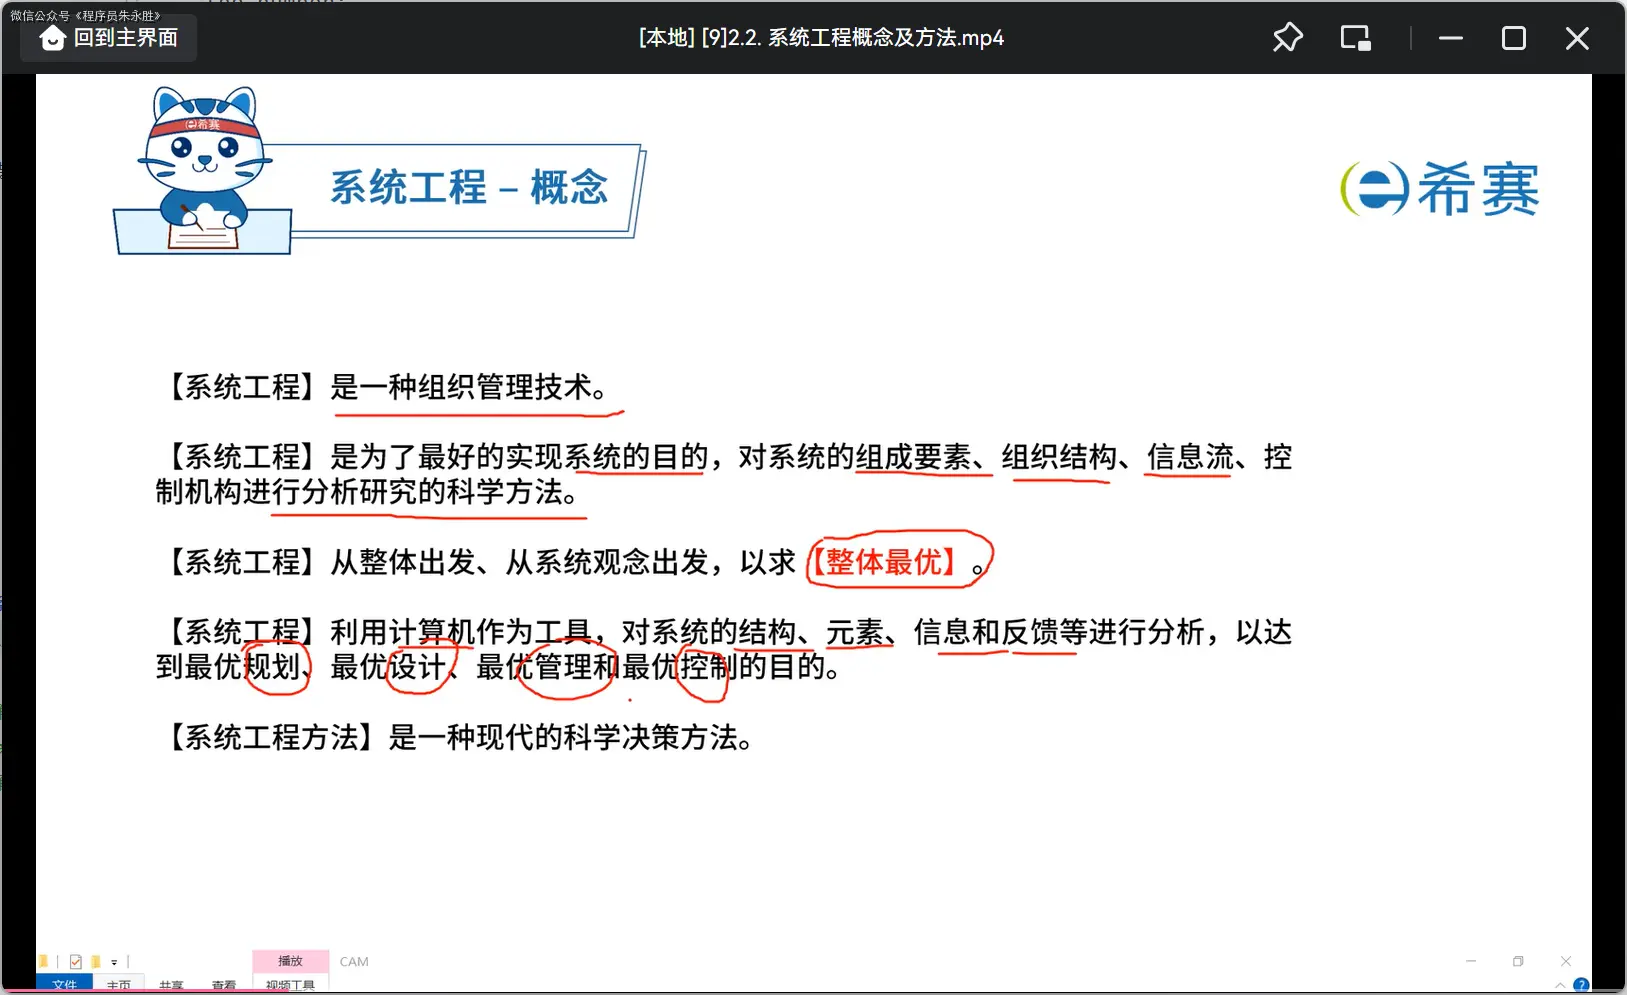Click the pink 播放 contextual tab

(290, 961)
